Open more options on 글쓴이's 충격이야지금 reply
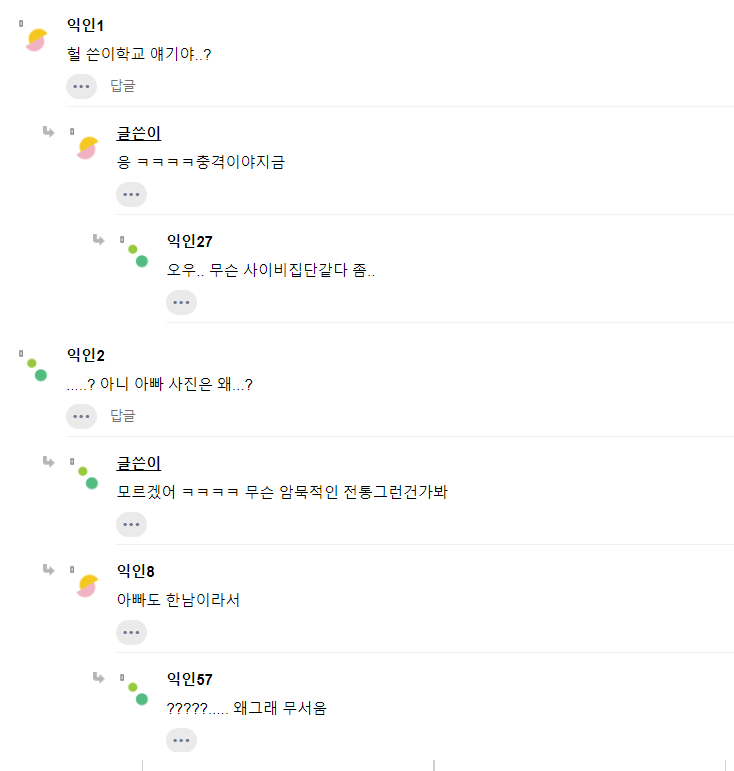This screenshot has width=734, height=771. click(131, 194)
